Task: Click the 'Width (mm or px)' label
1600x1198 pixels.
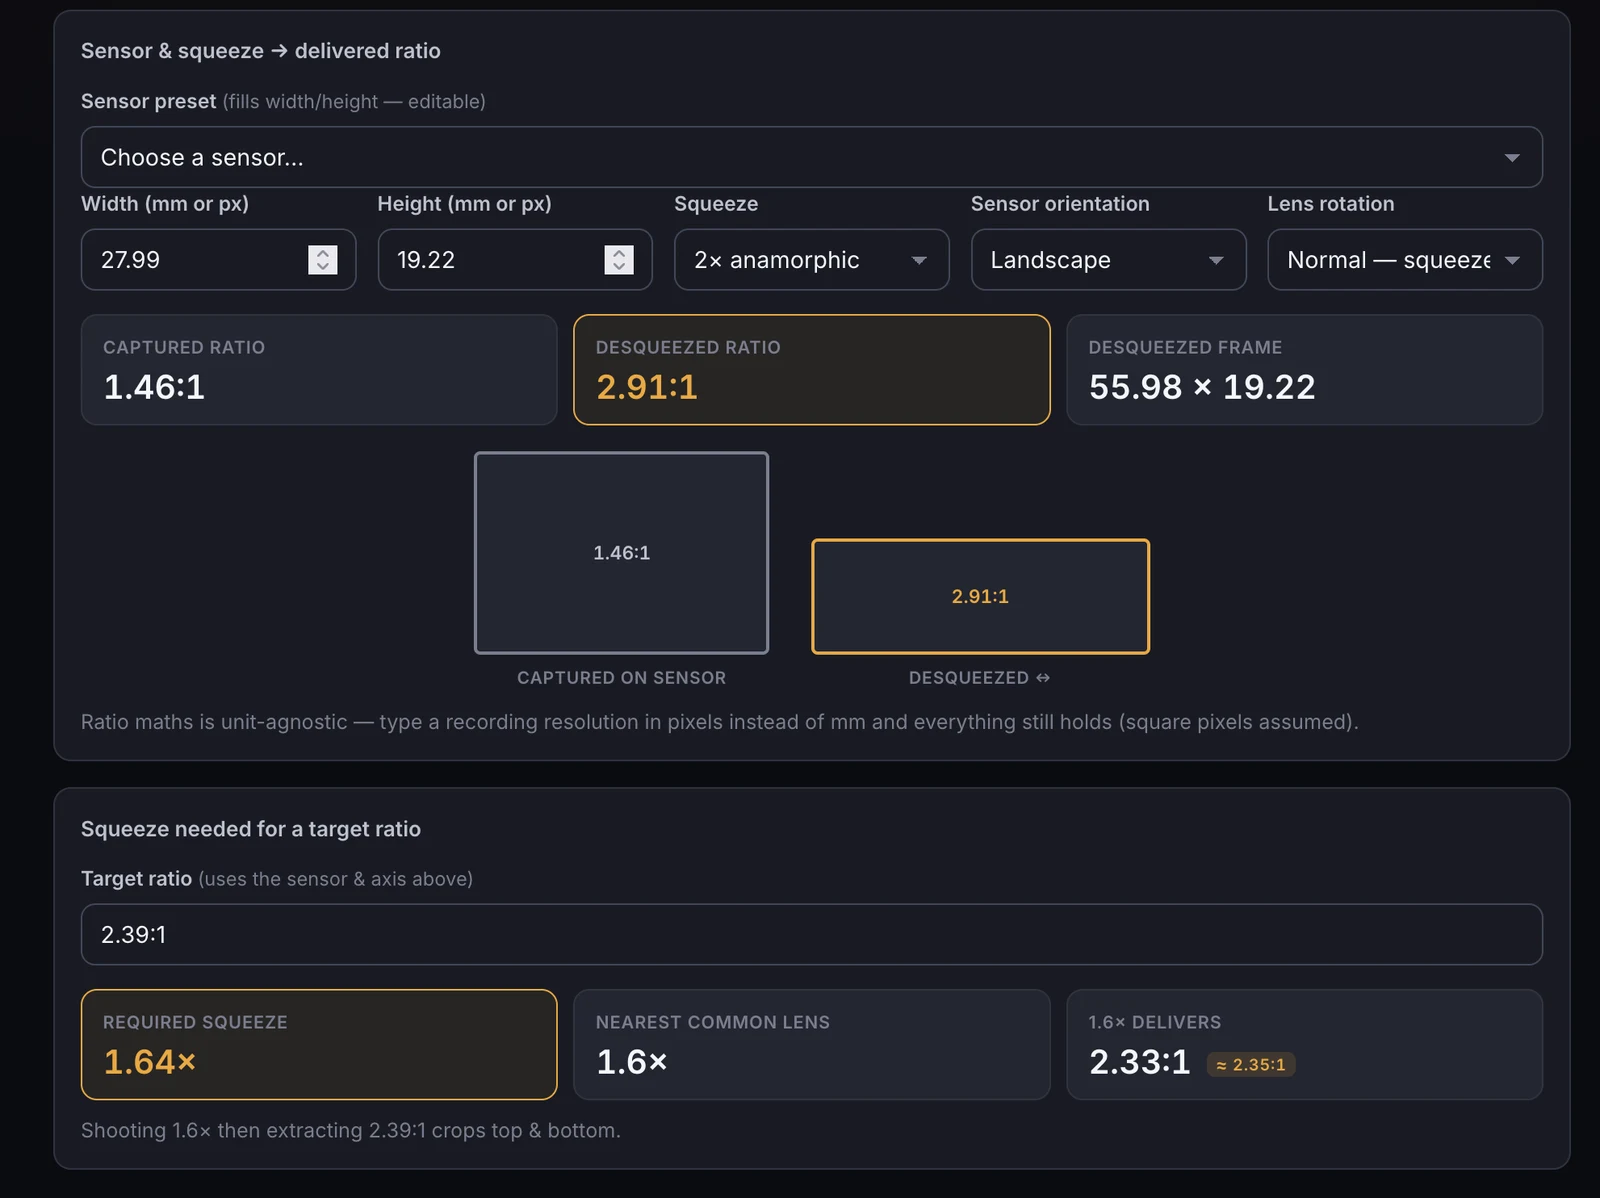Action: click(x=165, y=204)
